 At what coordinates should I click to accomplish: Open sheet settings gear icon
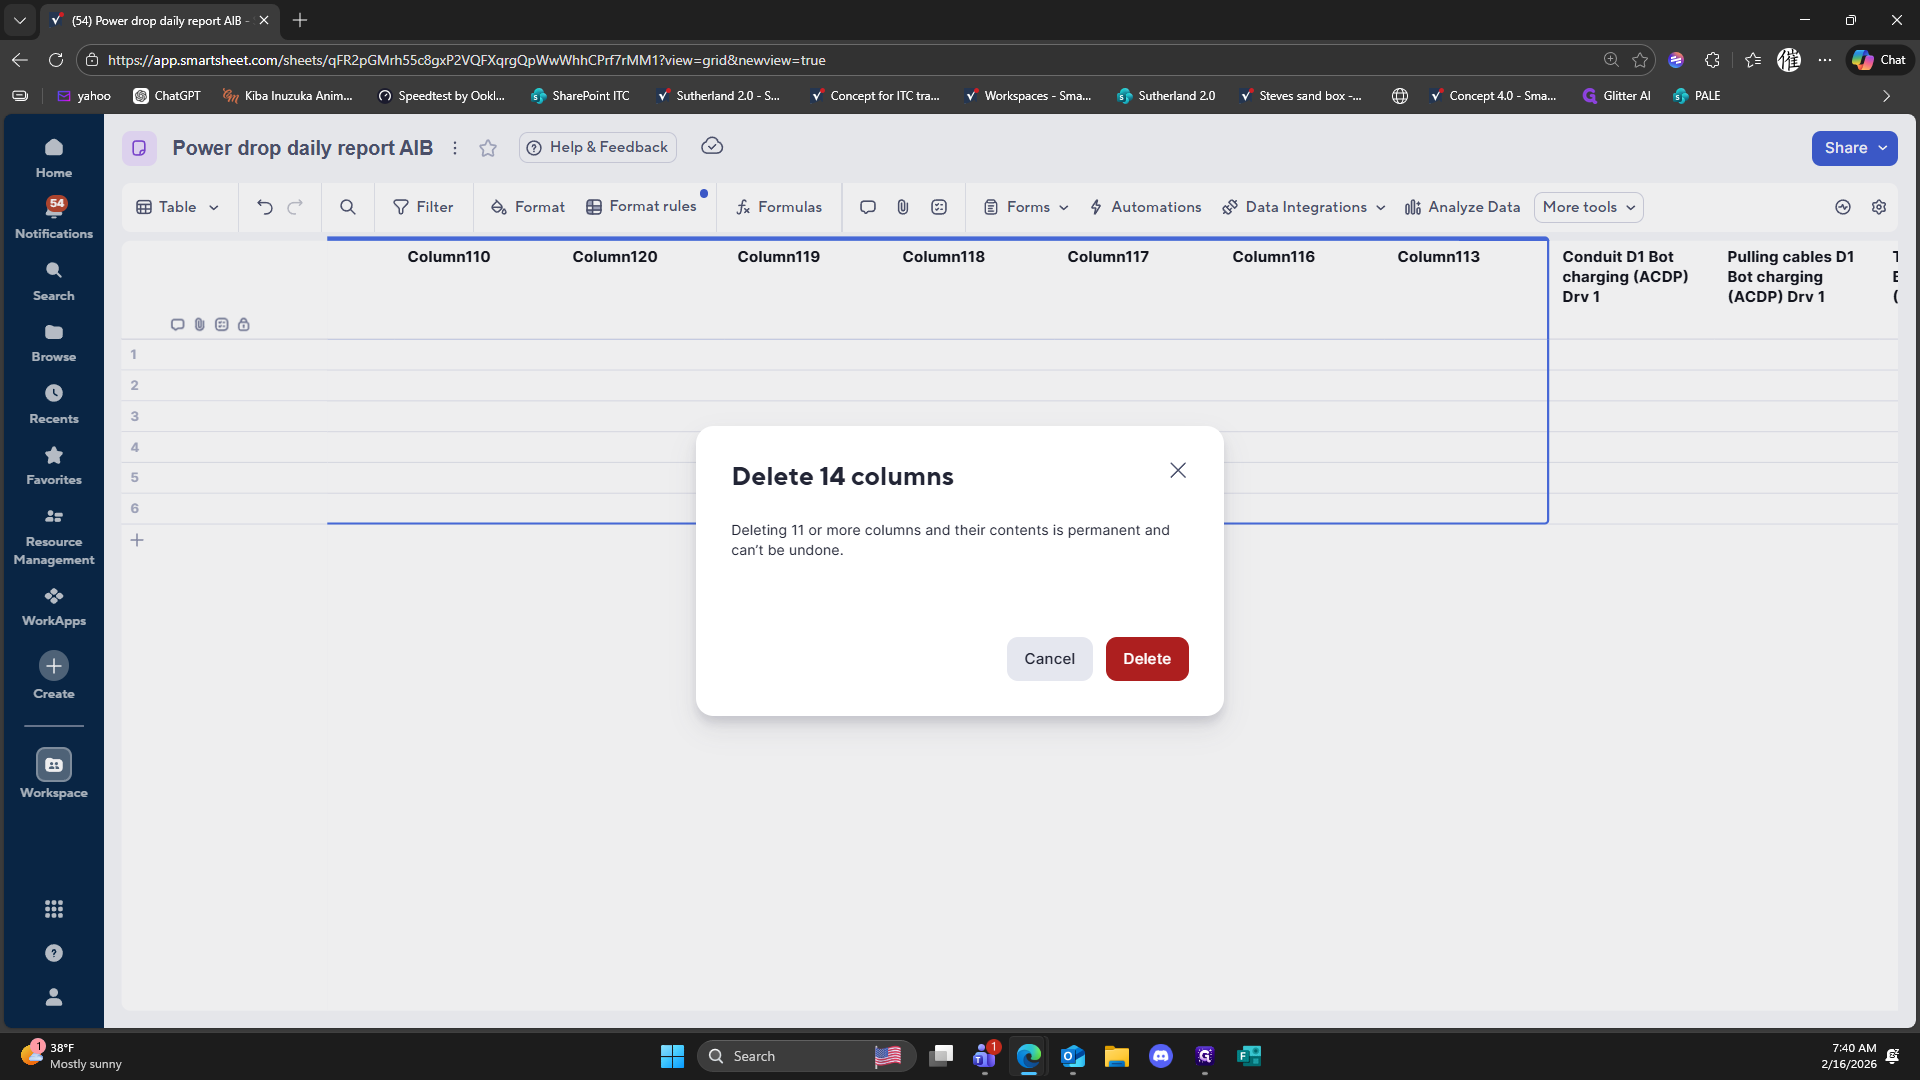(1879, 207)
